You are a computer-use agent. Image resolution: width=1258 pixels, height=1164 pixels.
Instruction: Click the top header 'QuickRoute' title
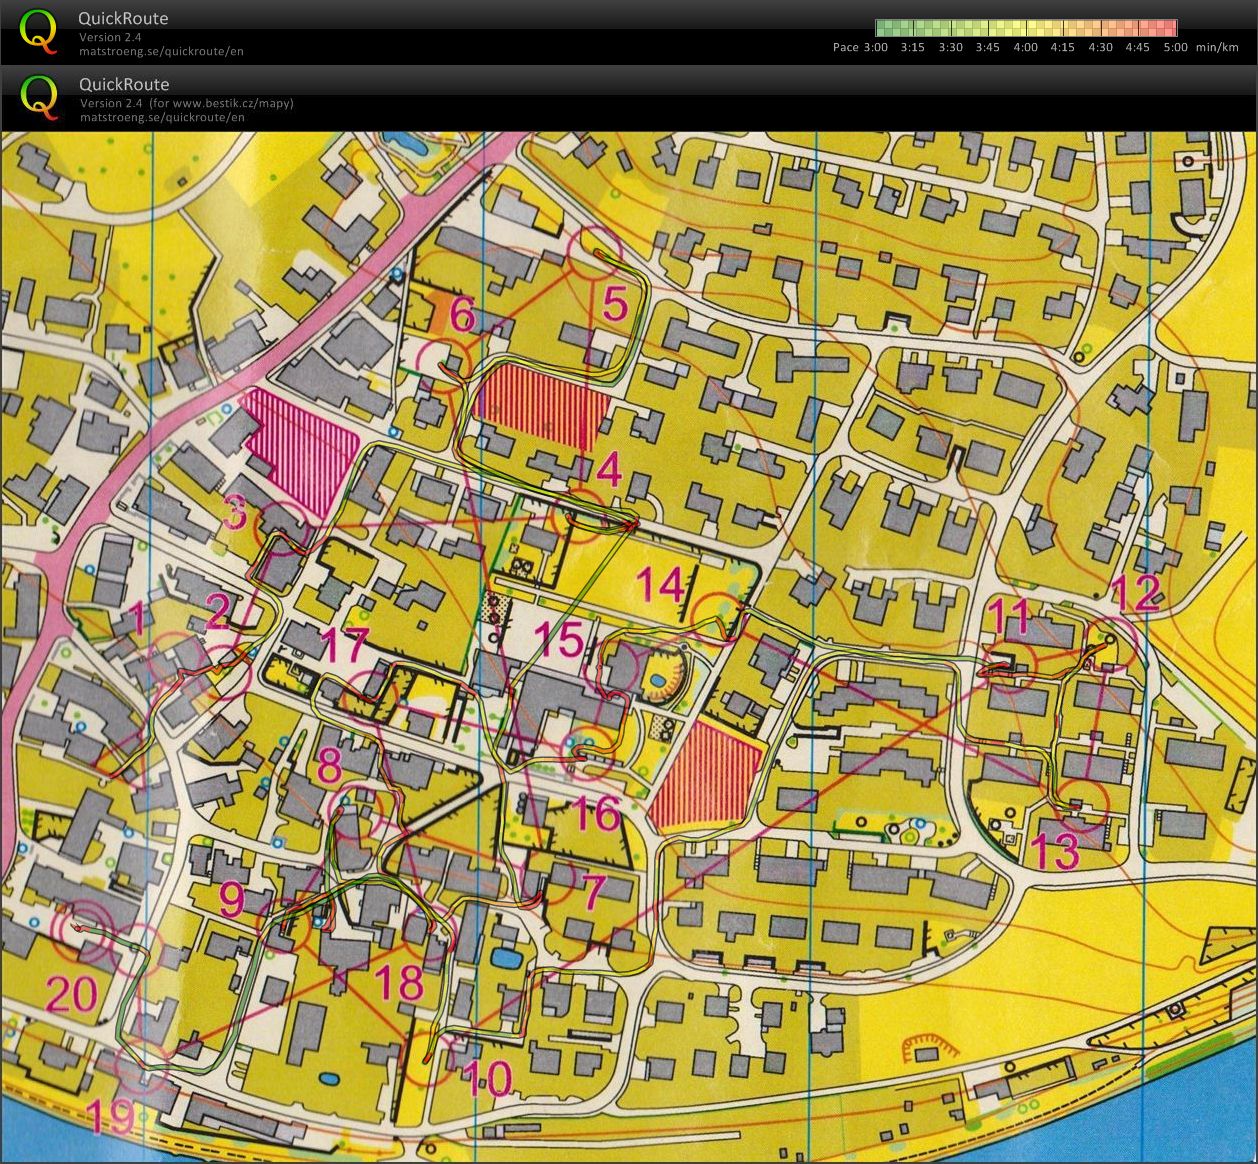123,18
